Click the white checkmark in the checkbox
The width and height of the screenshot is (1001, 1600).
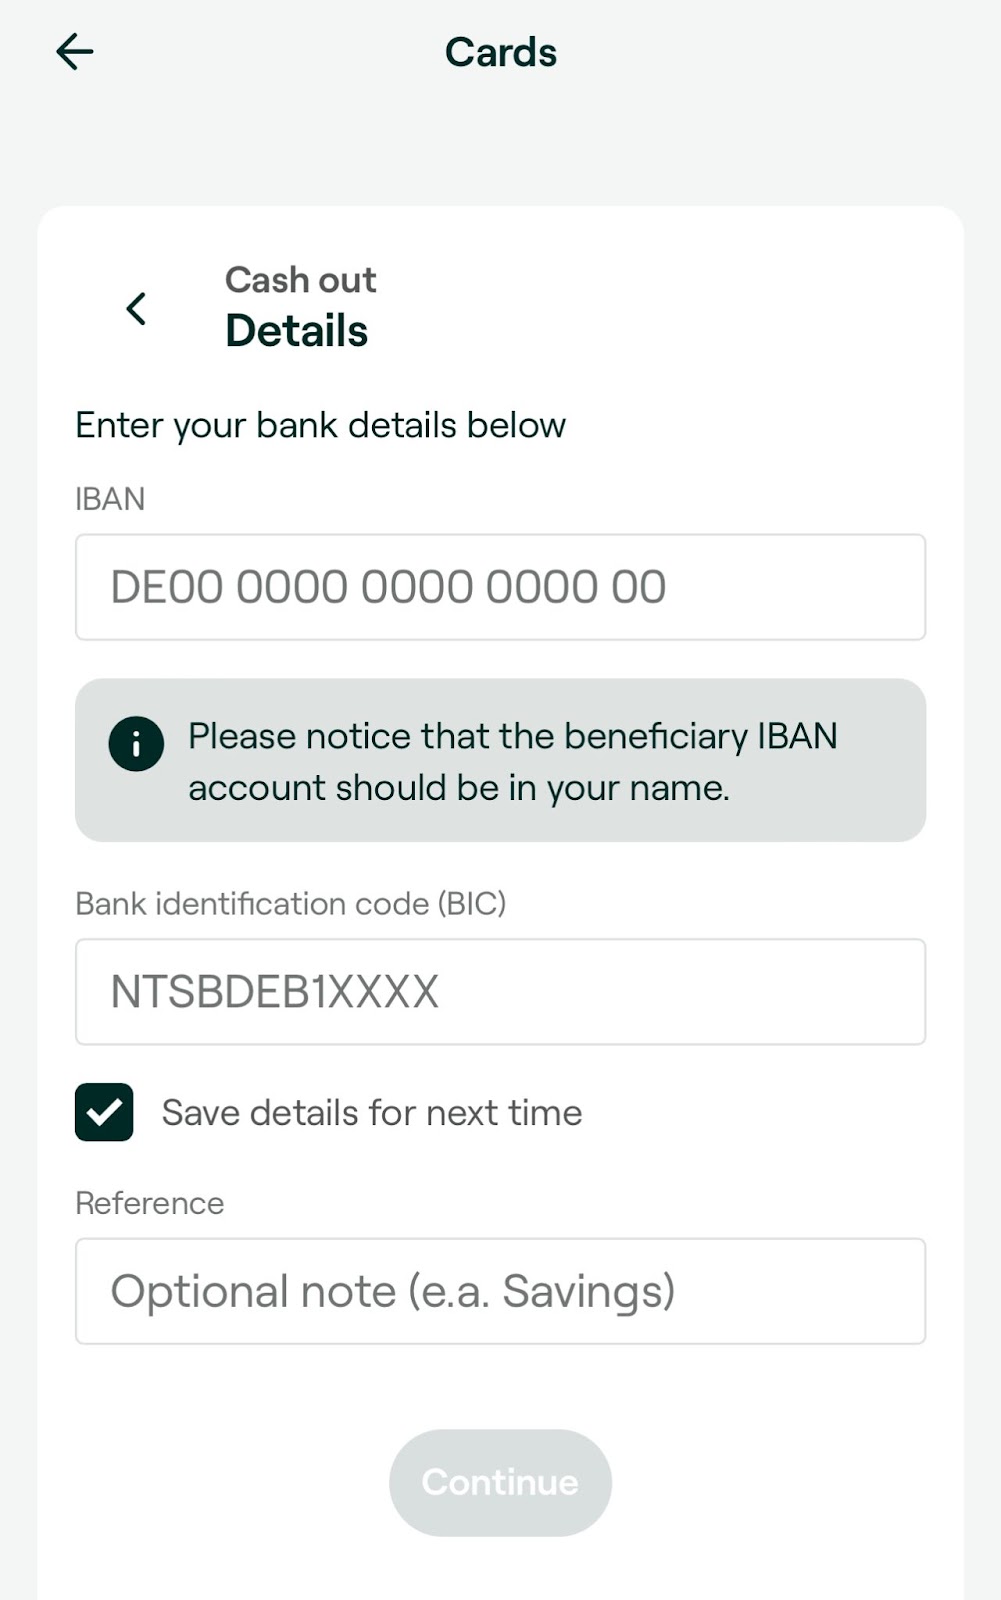click(104, 1112)
